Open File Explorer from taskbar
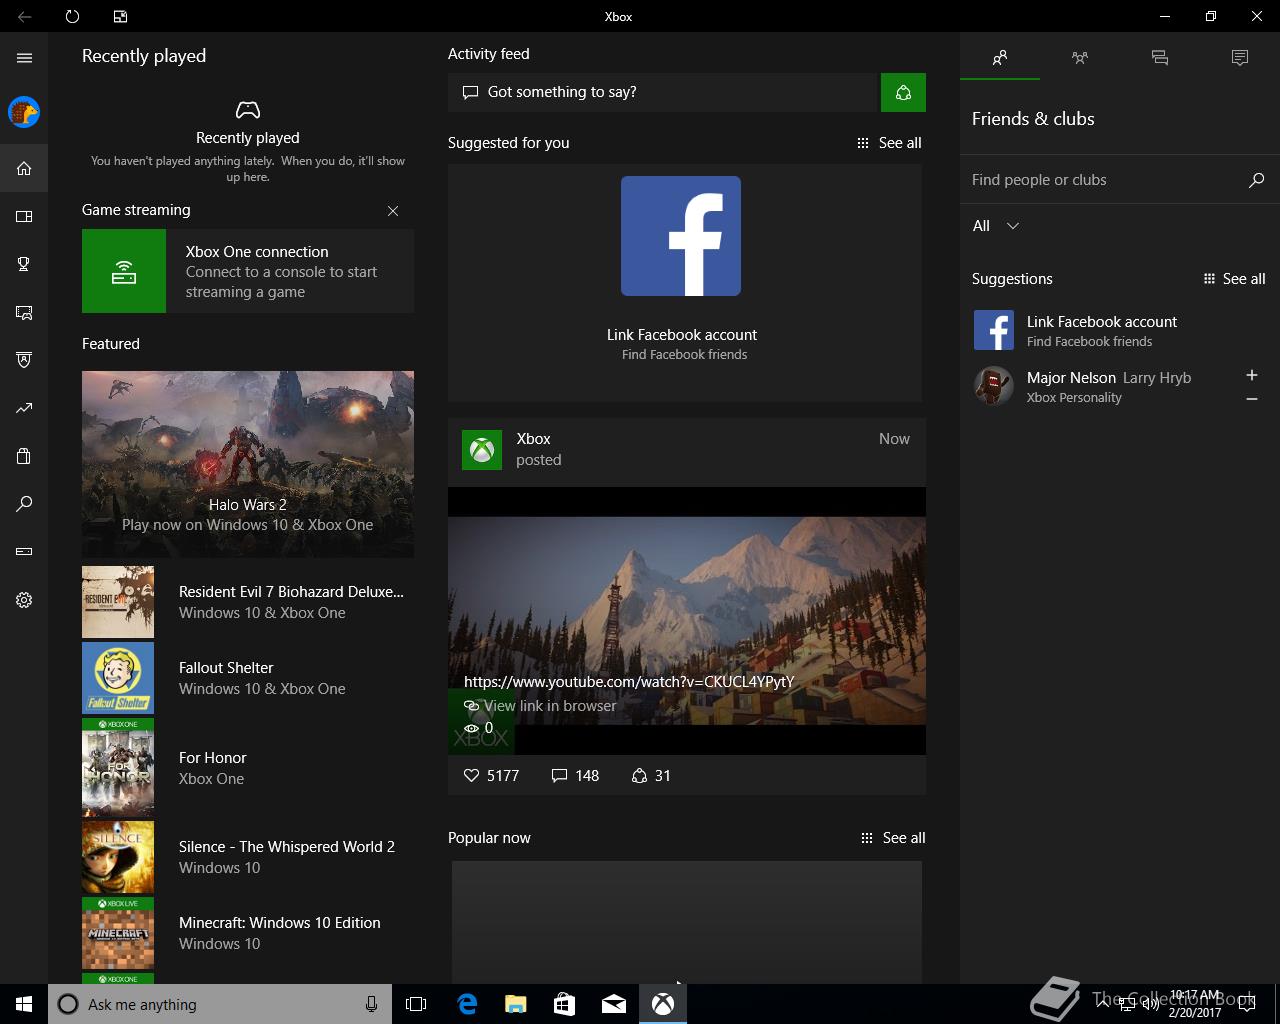 point(516,1004)
